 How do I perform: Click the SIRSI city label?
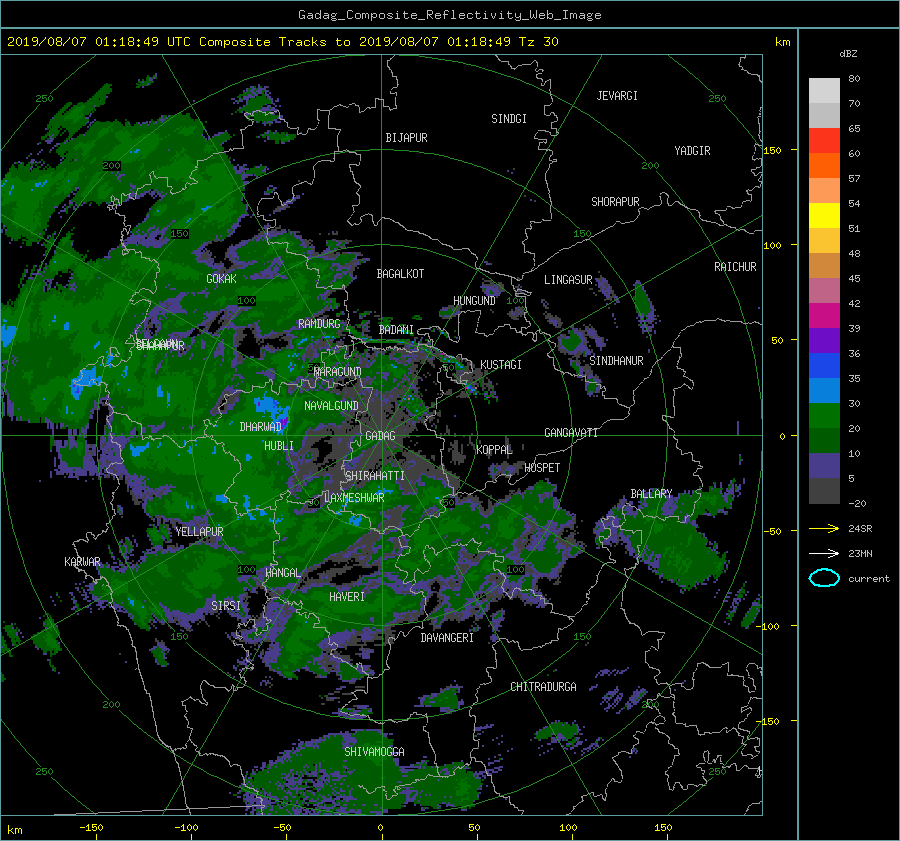point(226,606)
